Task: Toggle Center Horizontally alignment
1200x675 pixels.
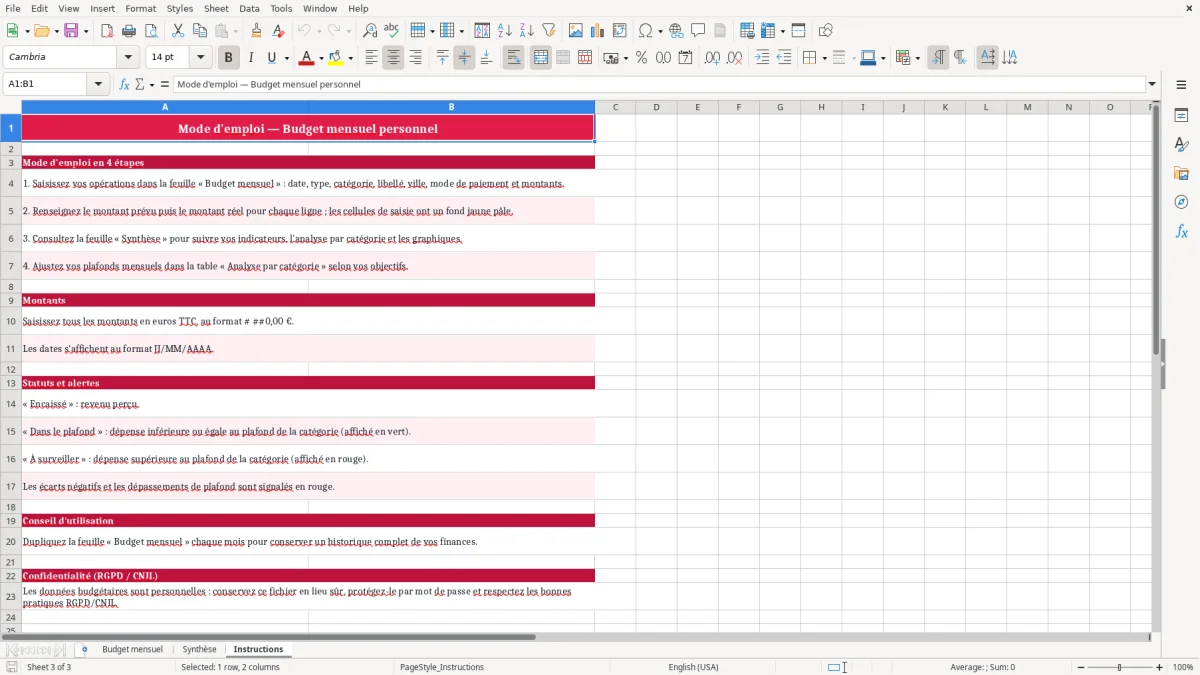Action: pyautogui.click(x=393, y=58)
